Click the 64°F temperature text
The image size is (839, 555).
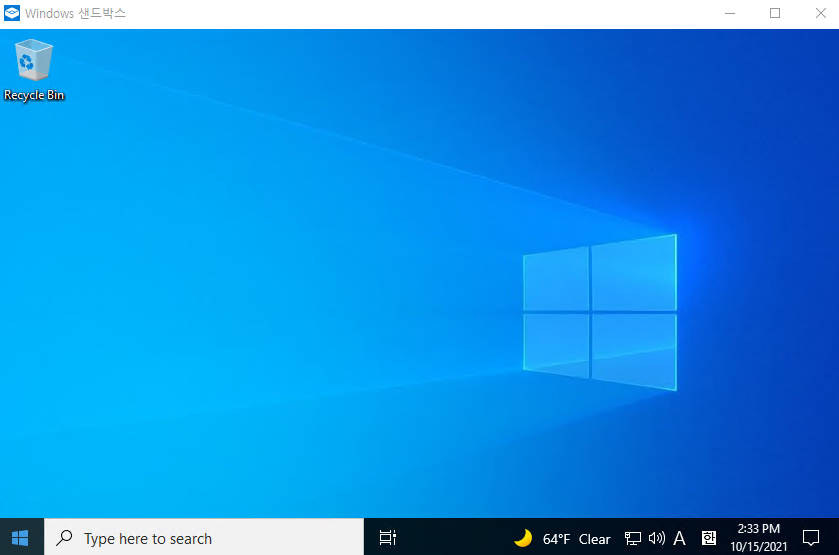[x=556, y=539]
